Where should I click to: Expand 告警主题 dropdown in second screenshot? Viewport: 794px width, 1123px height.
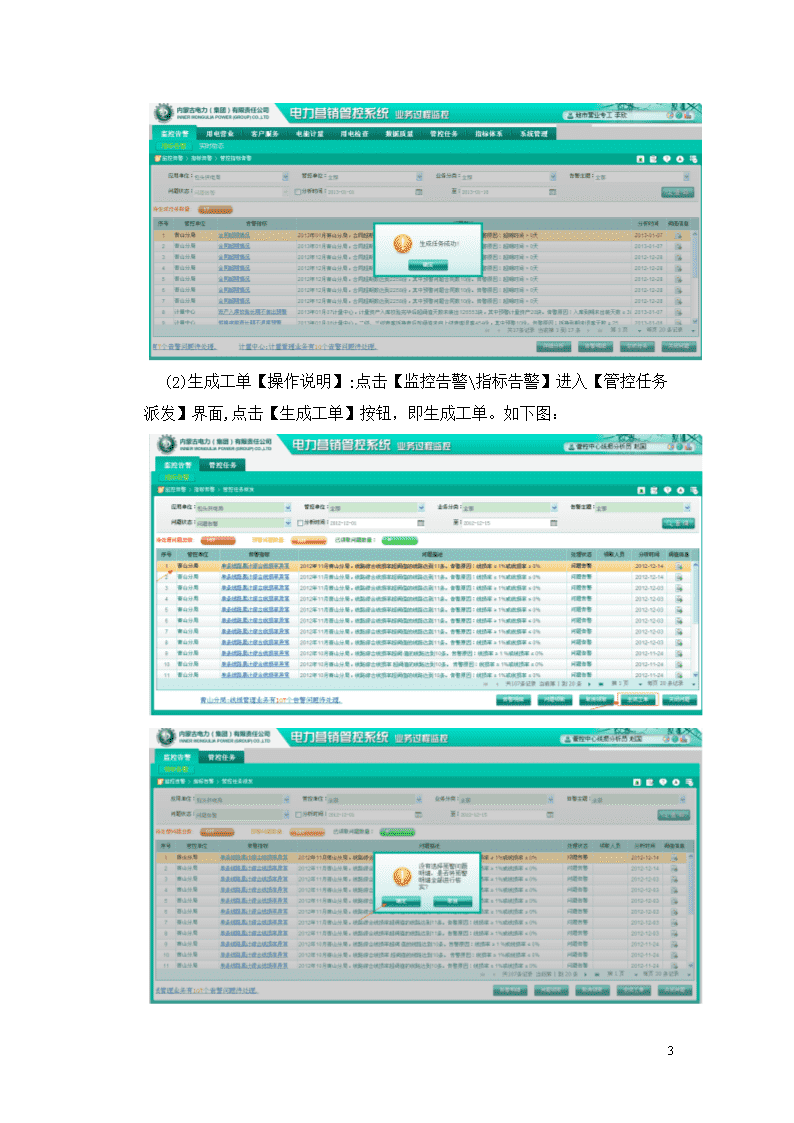pyautogui.click(x=687, y=508)
